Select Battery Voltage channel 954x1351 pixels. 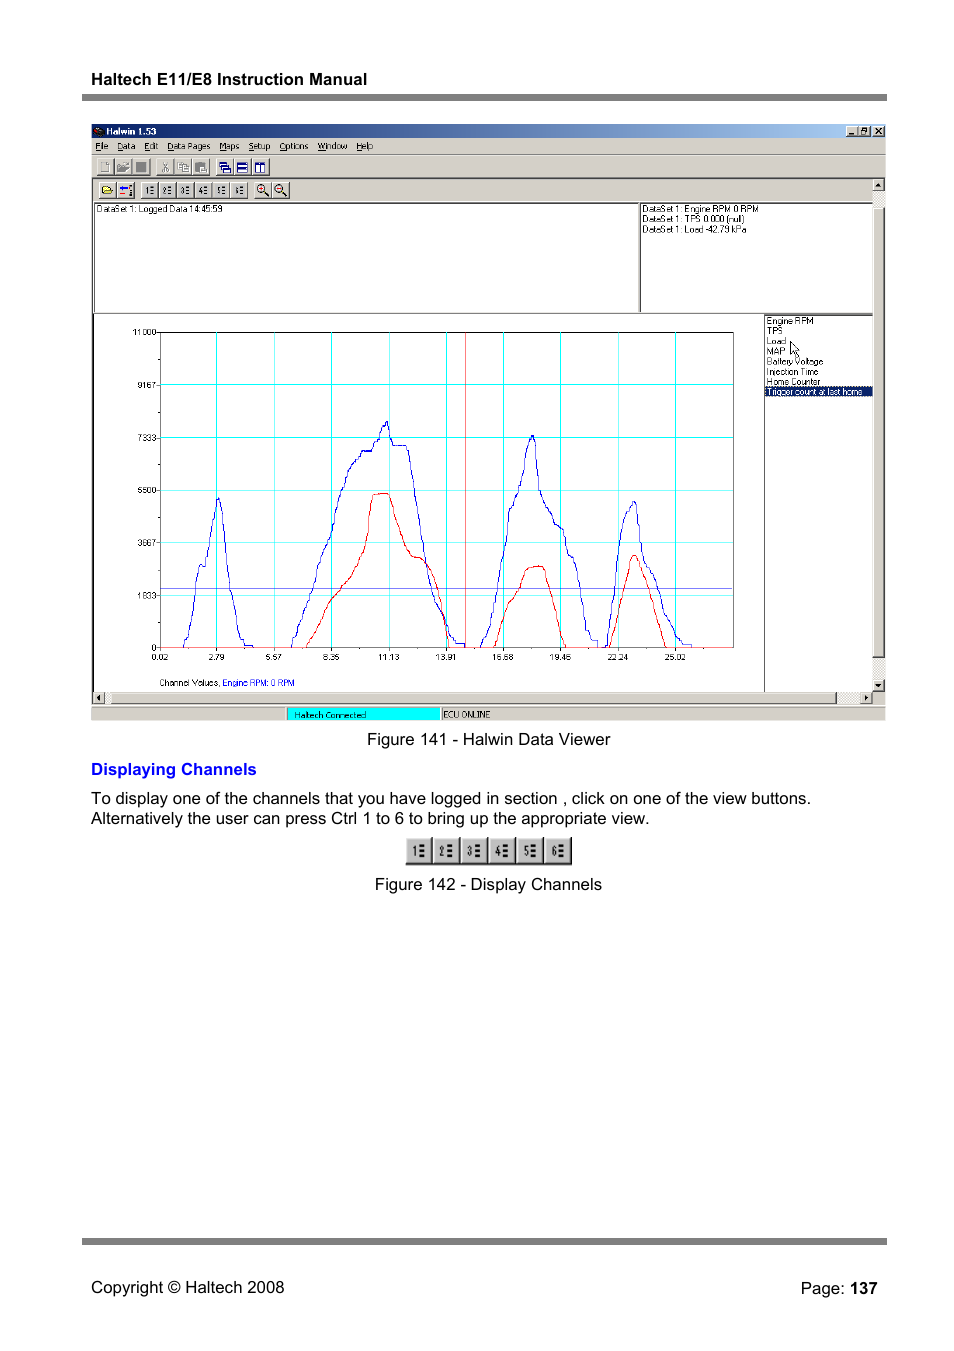click(x=795, y=362)
